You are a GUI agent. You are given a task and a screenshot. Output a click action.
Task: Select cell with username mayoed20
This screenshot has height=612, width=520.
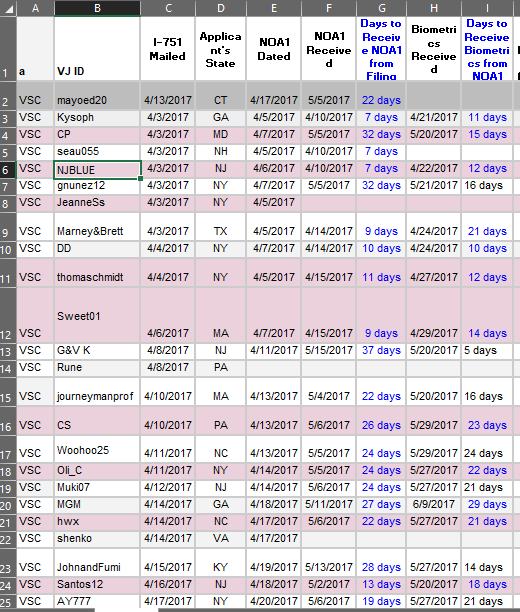click(97, 95)
